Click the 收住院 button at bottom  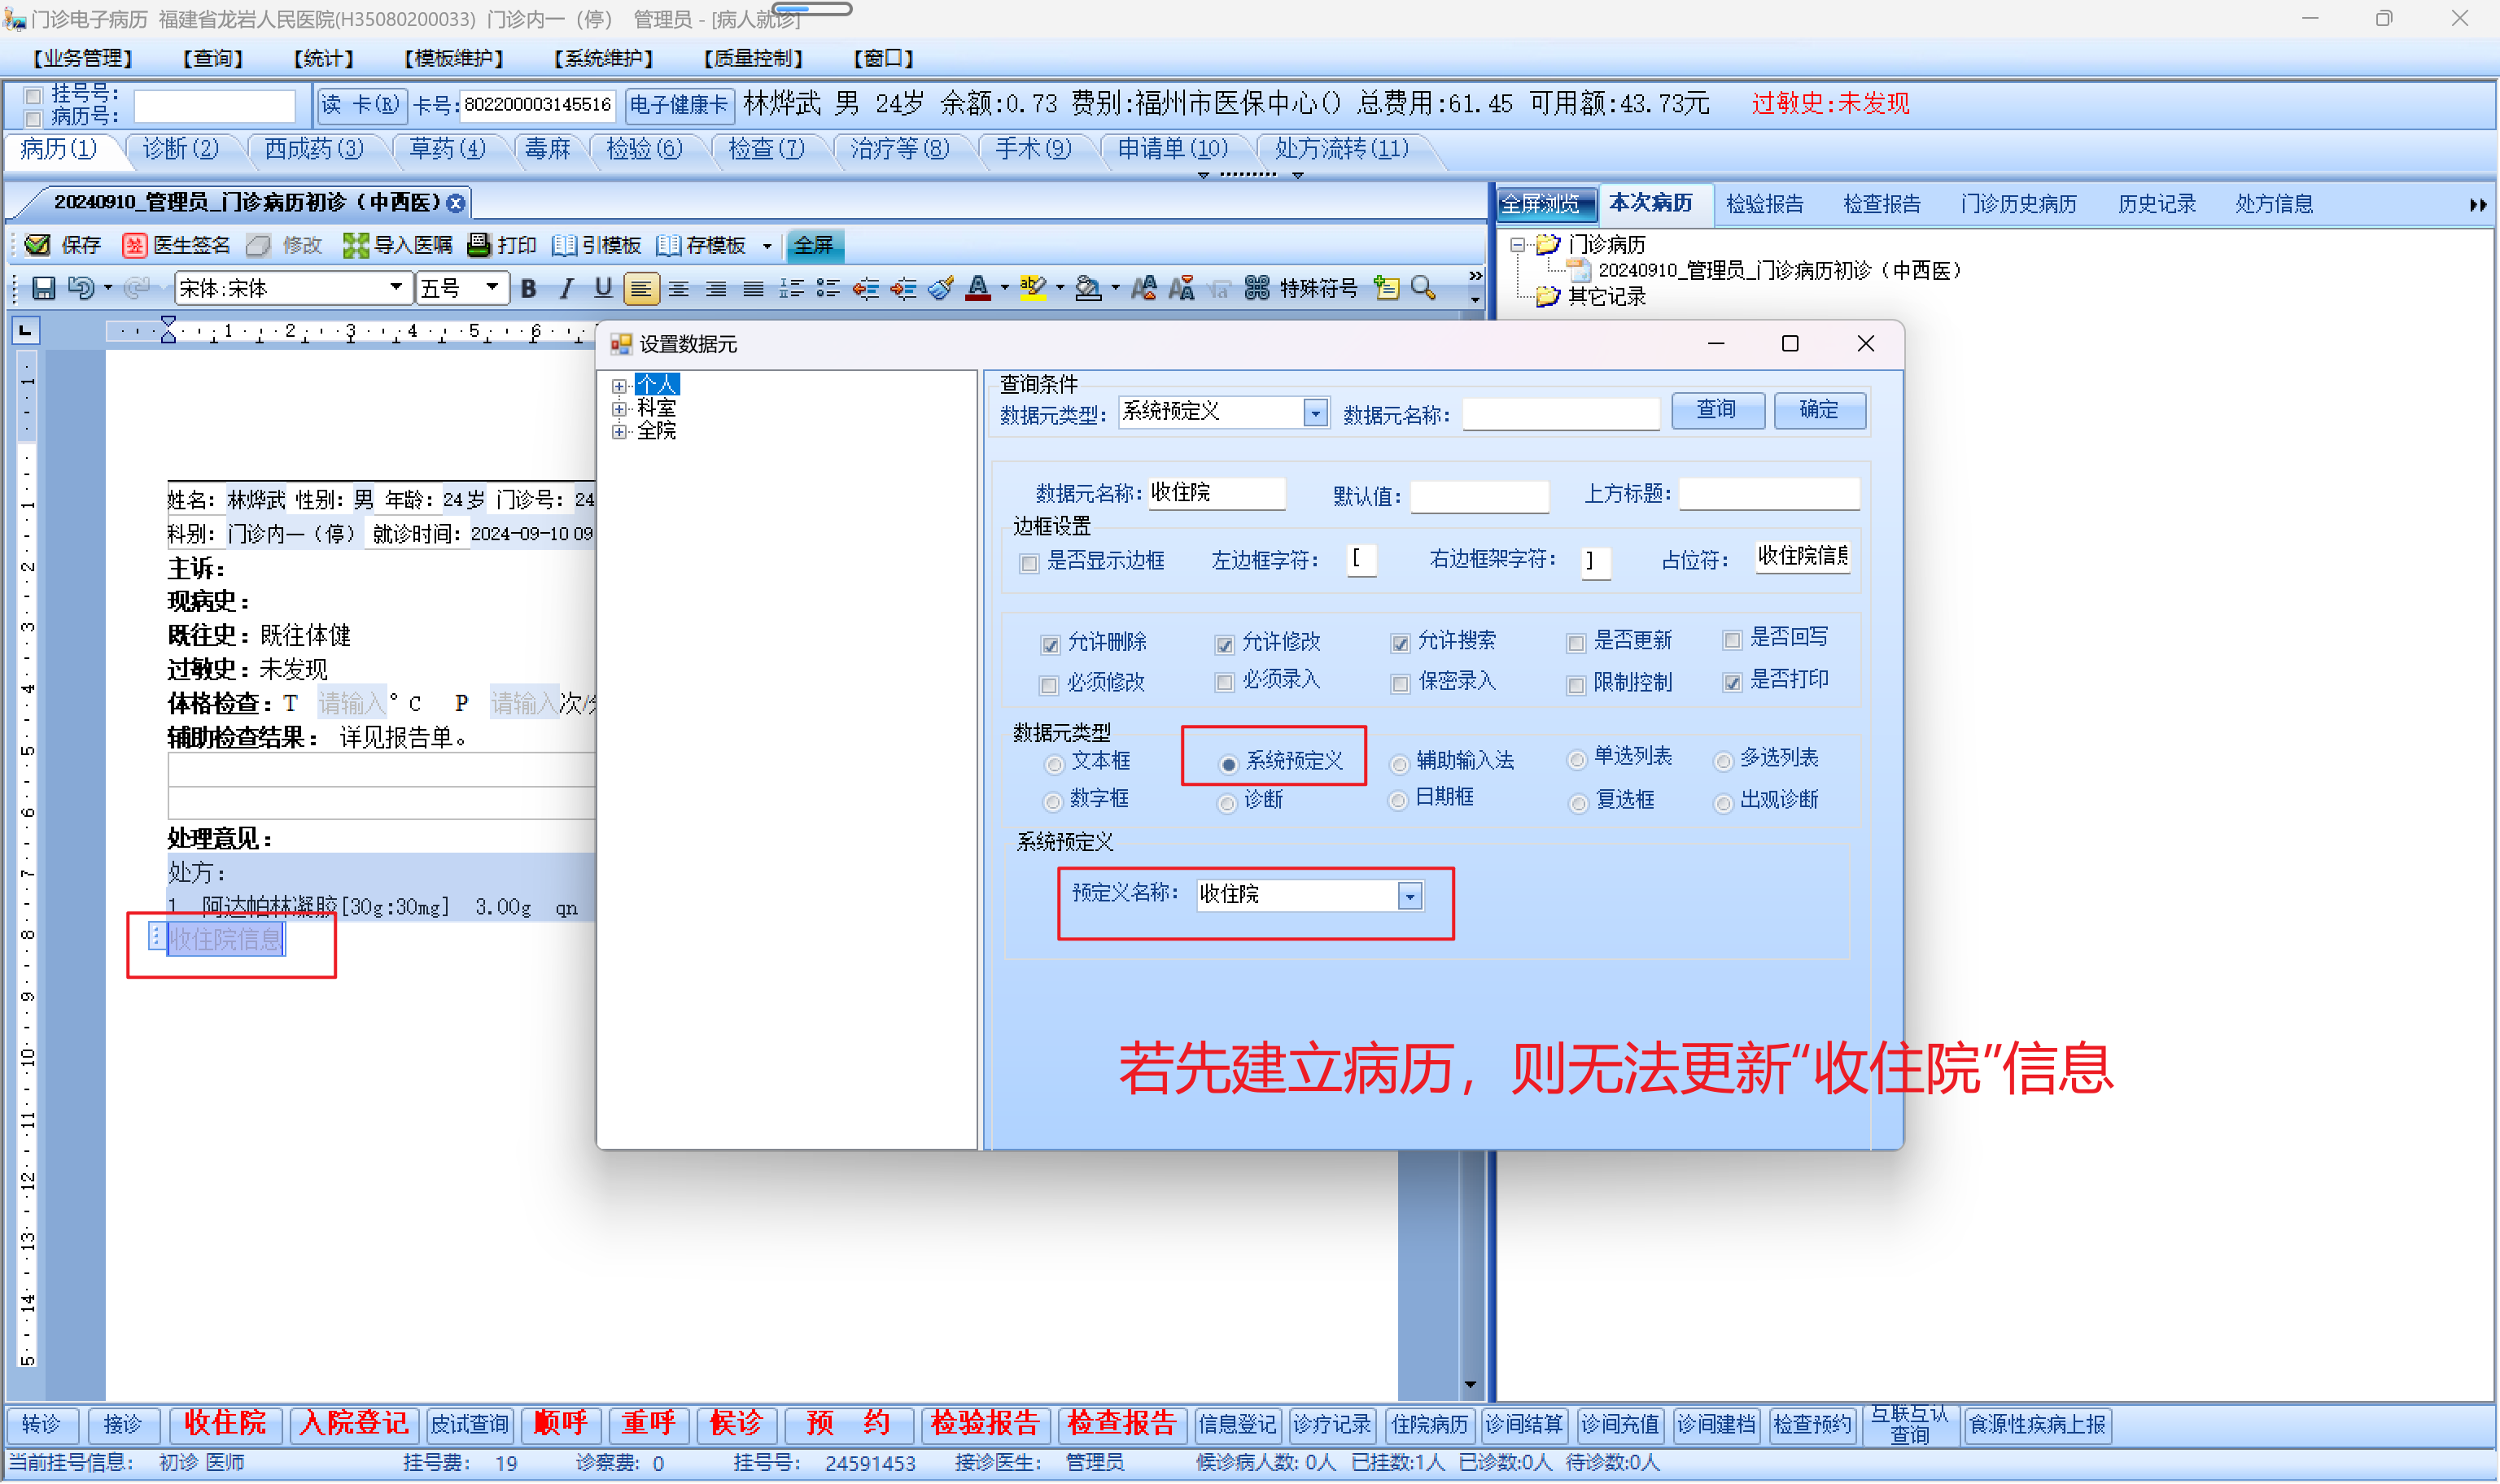225,1423
